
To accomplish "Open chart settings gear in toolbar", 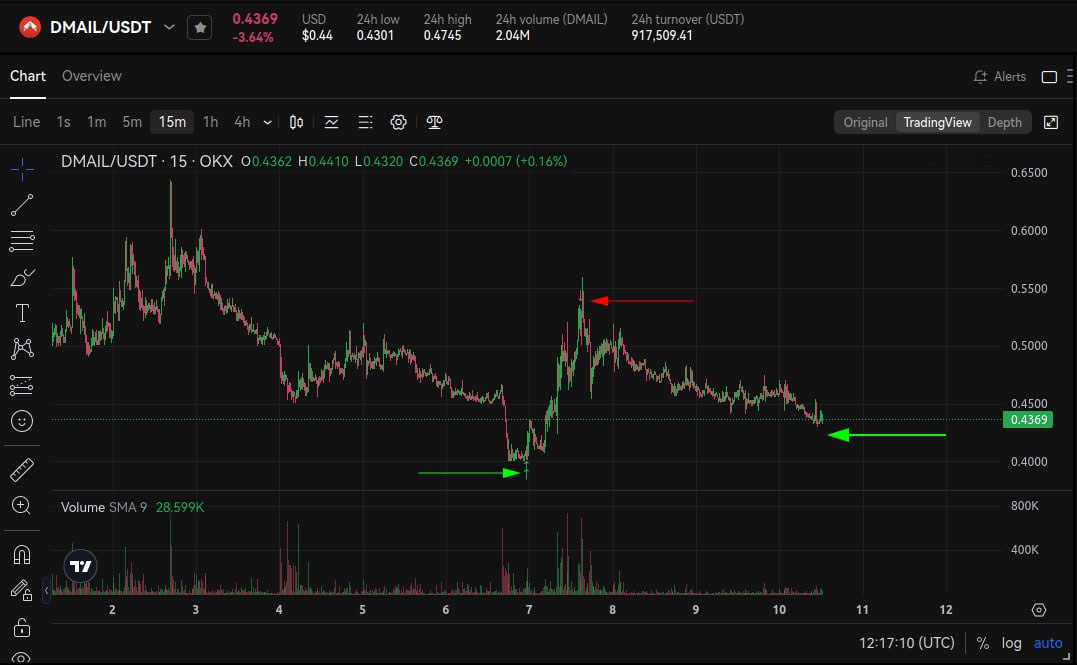I will pos(398,122).
